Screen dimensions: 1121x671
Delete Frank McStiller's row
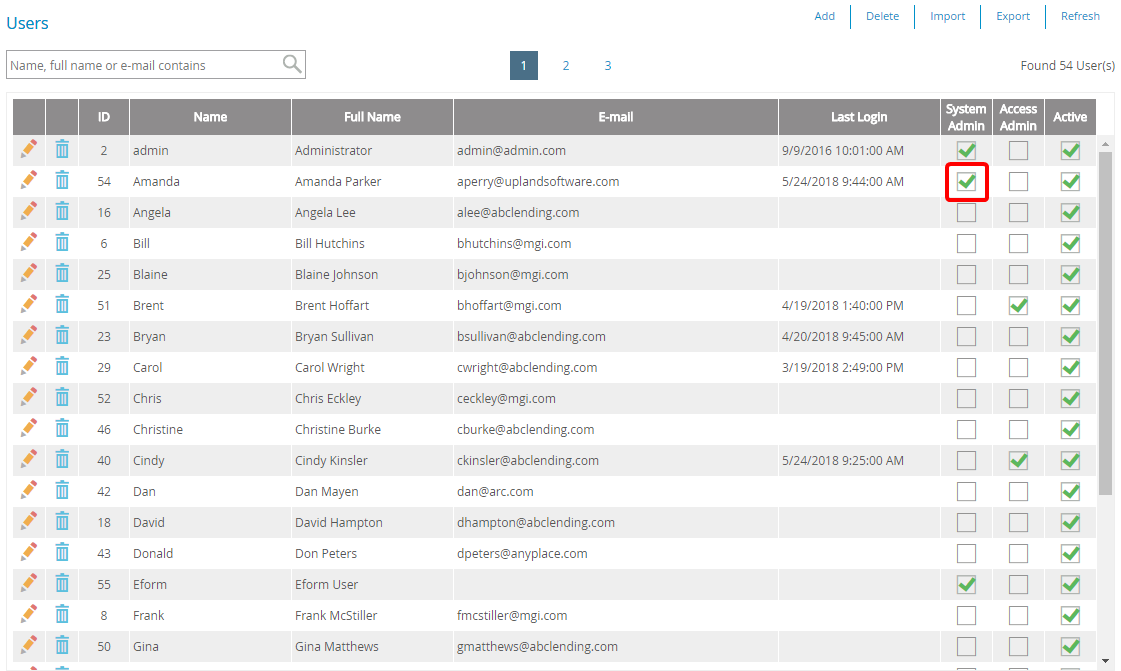pos(62,614)
